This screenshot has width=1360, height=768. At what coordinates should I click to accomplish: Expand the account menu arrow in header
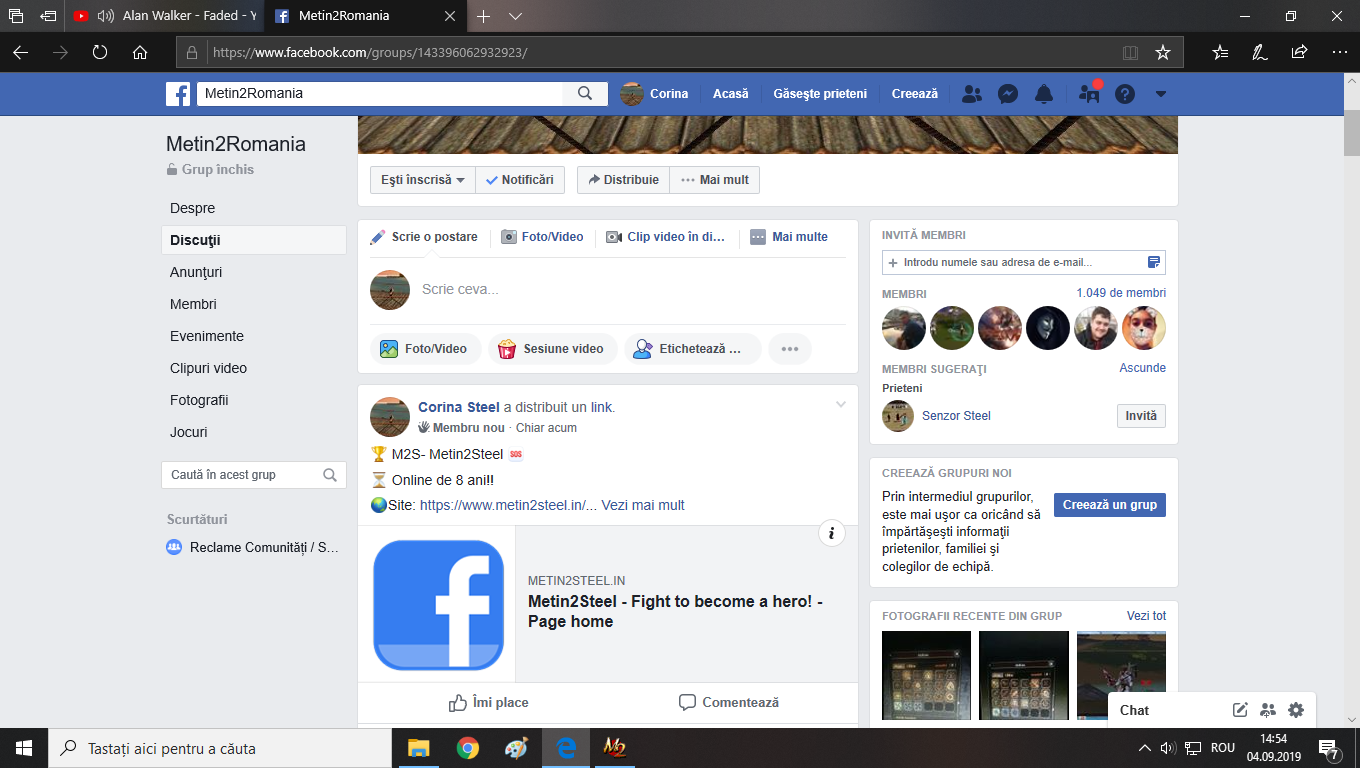(x=1161, y=94)
